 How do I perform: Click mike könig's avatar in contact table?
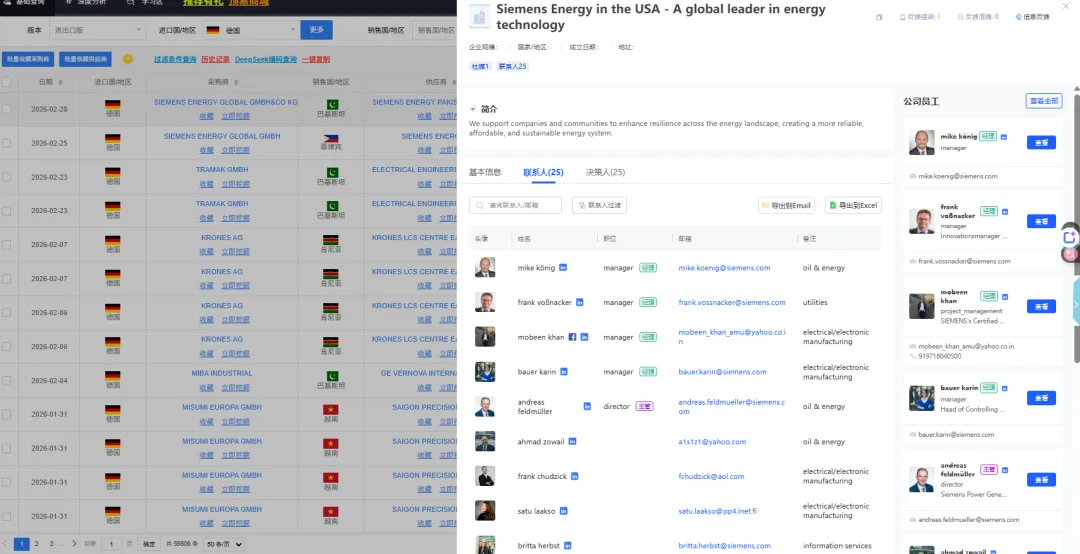[x=485, y=267]
